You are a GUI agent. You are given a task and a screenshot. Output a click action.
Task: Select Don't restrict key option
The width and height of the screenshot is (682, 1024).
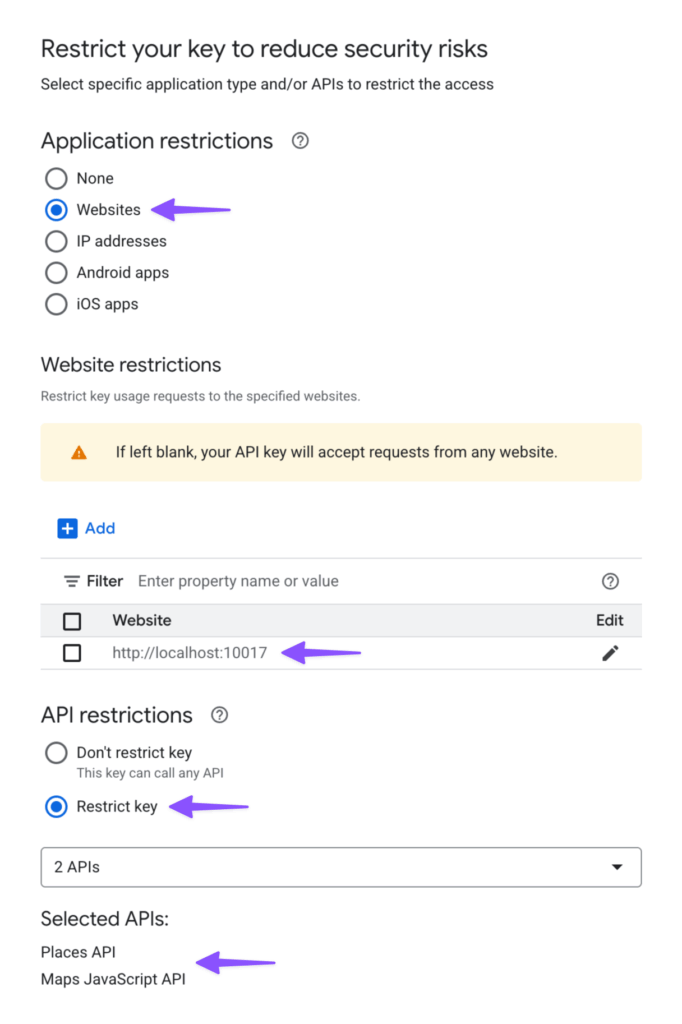tap(57, 753)
